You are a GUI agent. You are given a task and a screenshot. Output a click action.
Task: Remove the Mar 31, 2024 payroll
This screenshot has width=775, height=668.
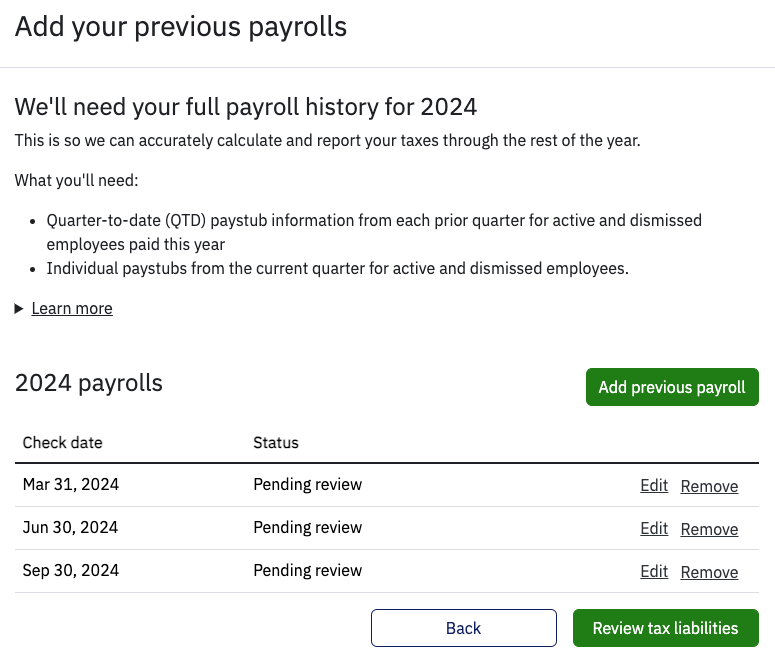709,487
